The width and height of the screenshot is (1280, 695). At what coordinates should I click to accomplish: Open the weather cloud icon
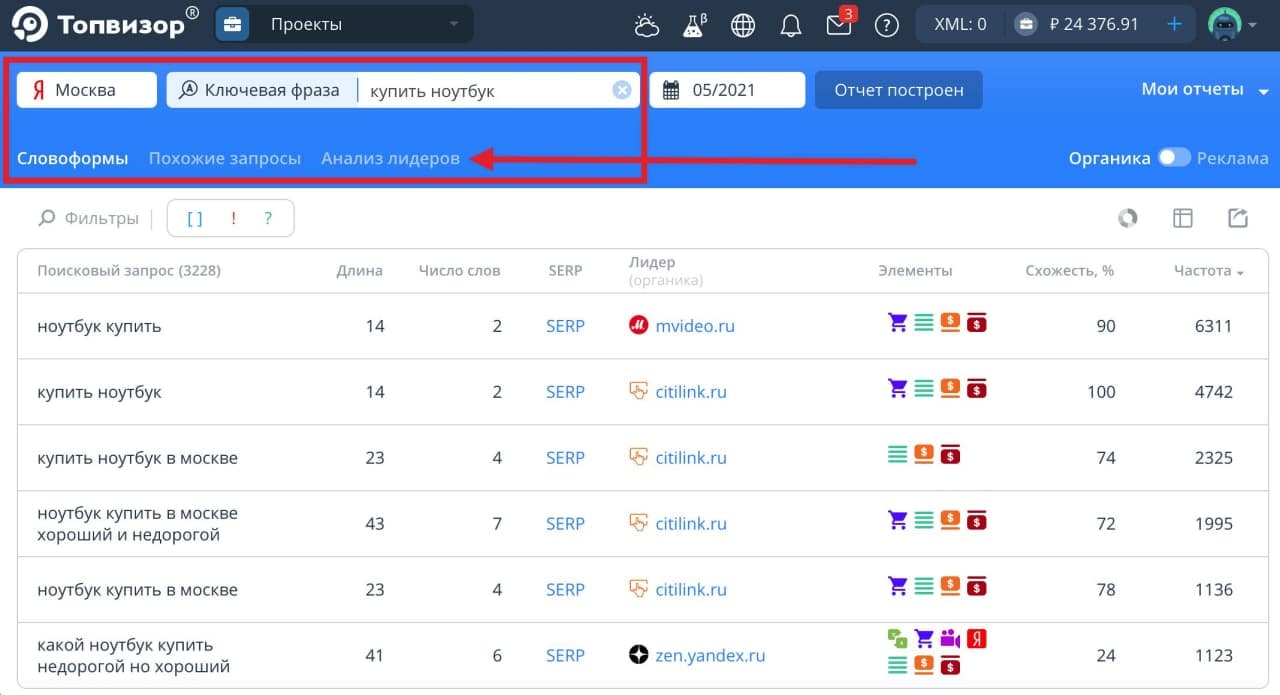pyautogui.click(x=647, y=25)
